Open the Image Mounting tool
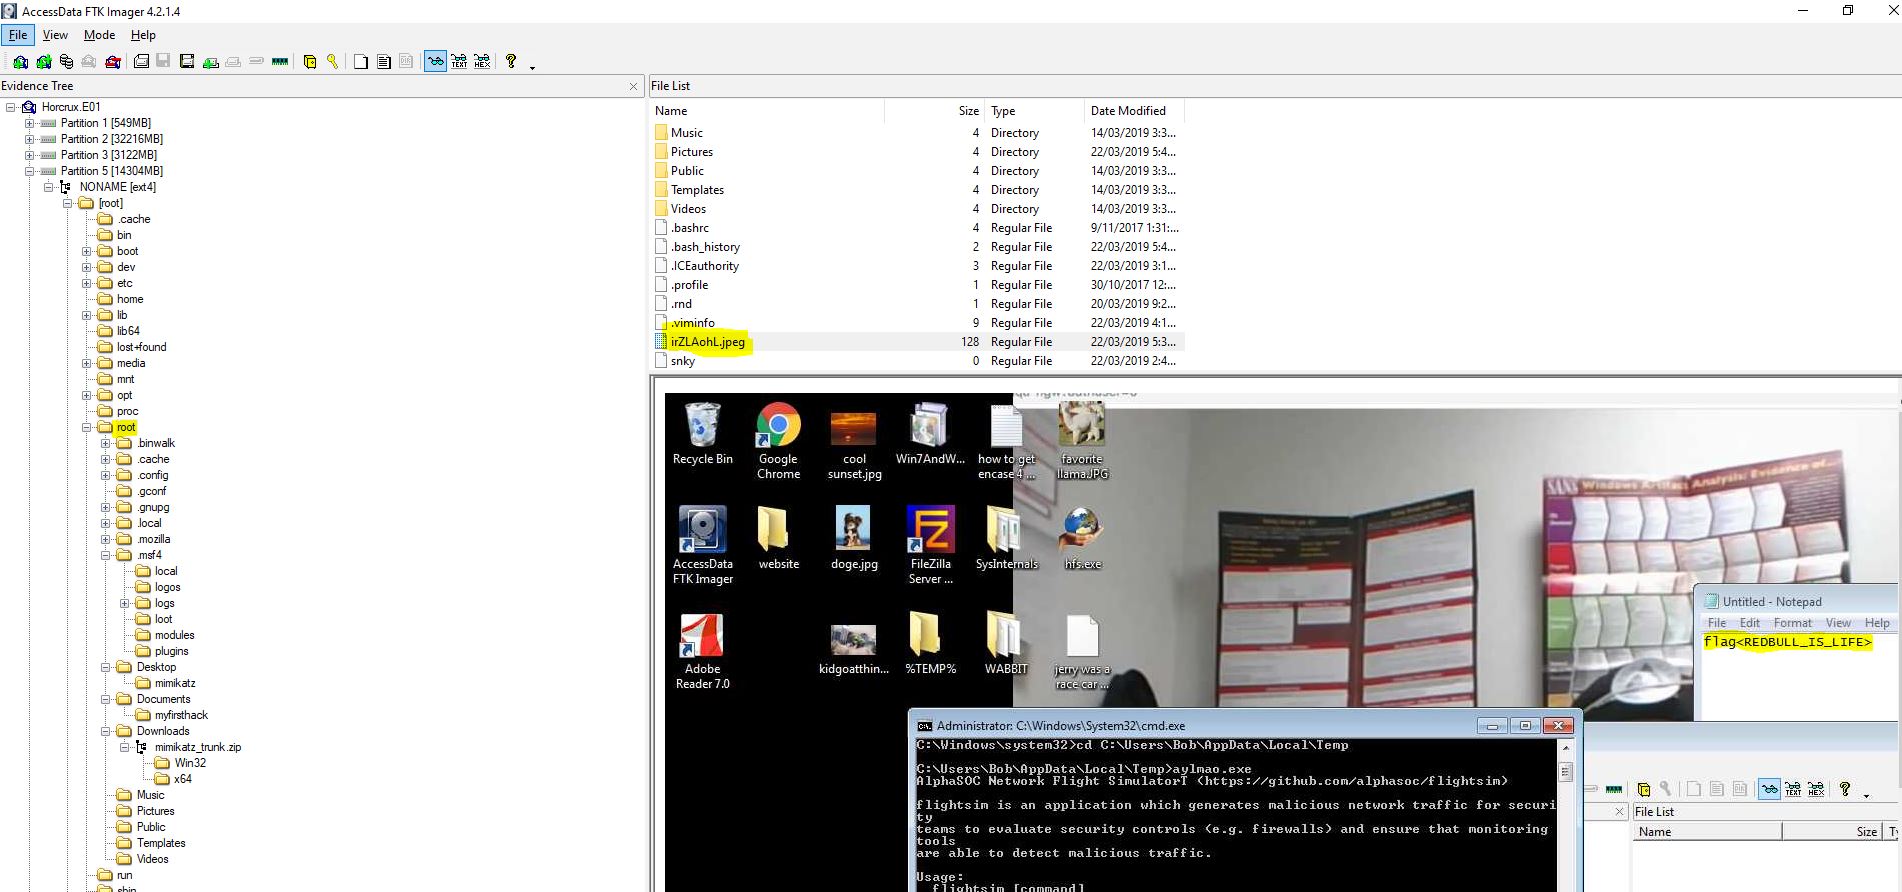 pyautogui.click(x=66, y=62)
